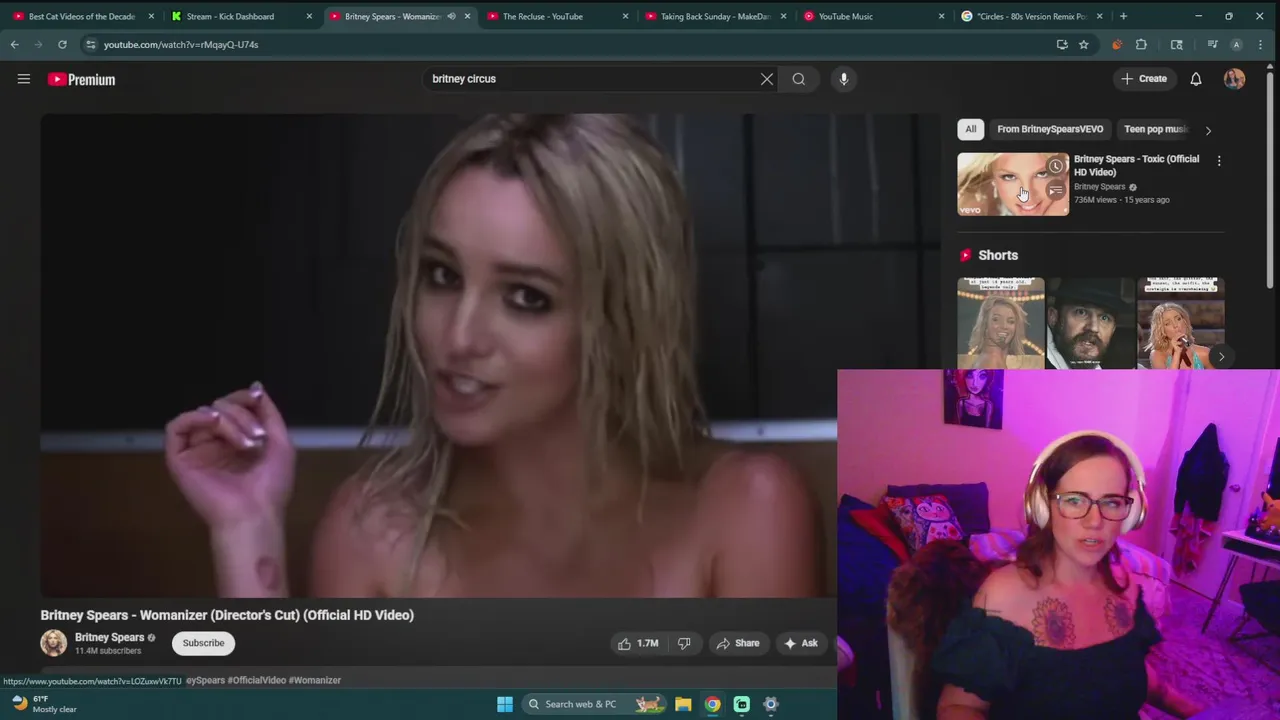
Task: View site information icon in address bar
Action: click(x=91, y=44)
